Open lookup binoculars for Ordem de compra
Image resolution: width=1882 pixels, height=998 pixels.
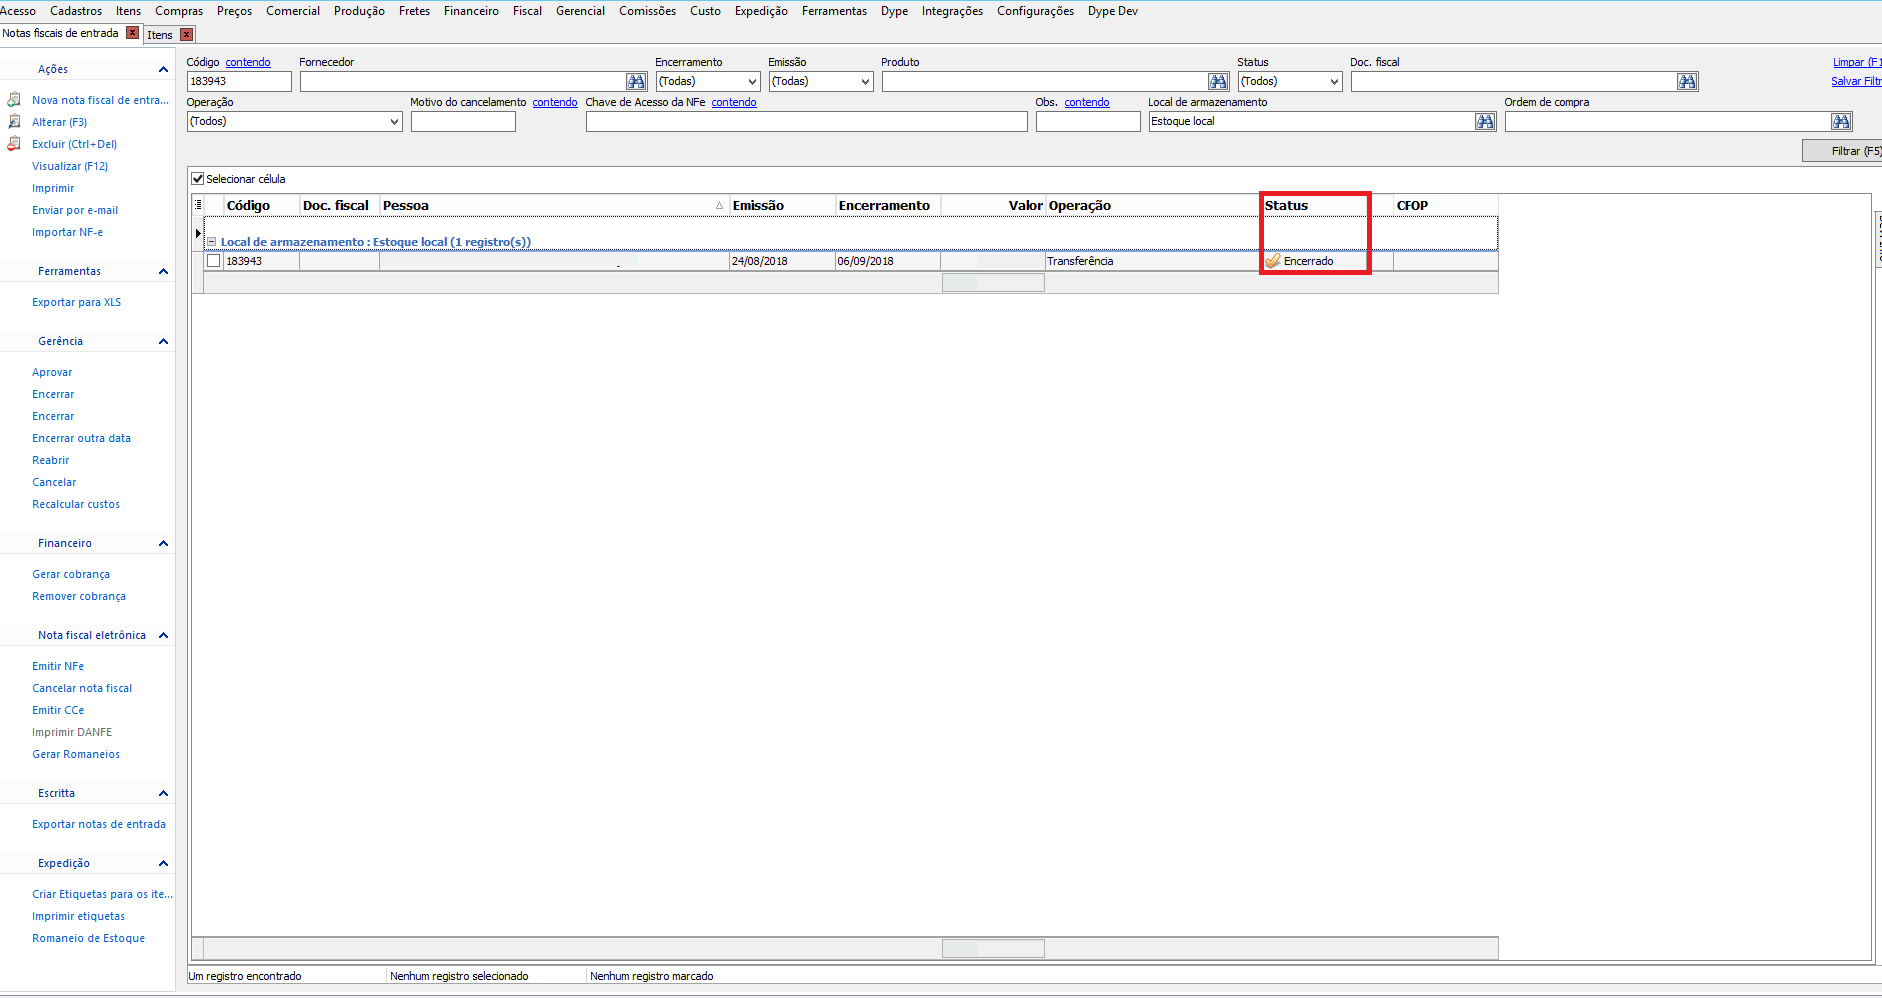(x=1841, y=121)
